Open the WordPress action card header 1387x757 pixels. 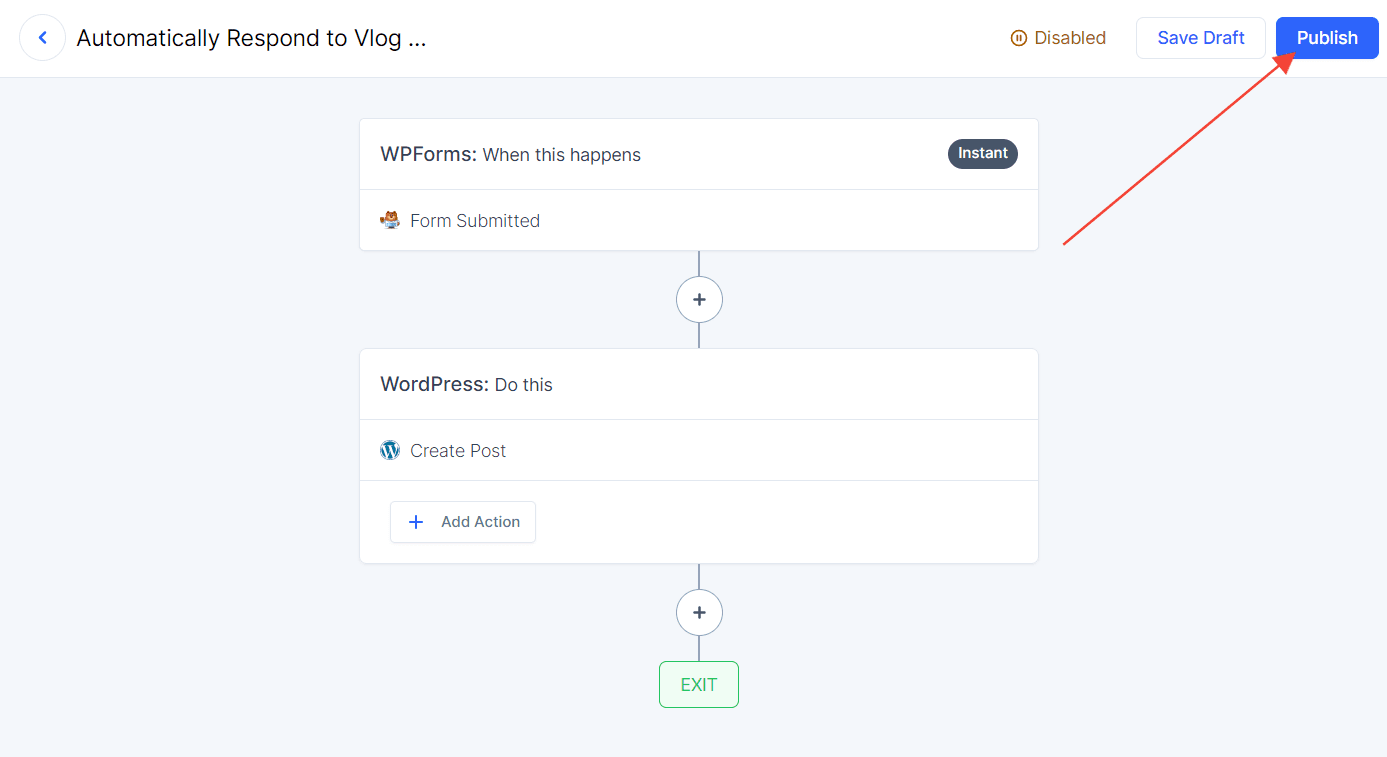pyautogui.click(x=699, y=384)
